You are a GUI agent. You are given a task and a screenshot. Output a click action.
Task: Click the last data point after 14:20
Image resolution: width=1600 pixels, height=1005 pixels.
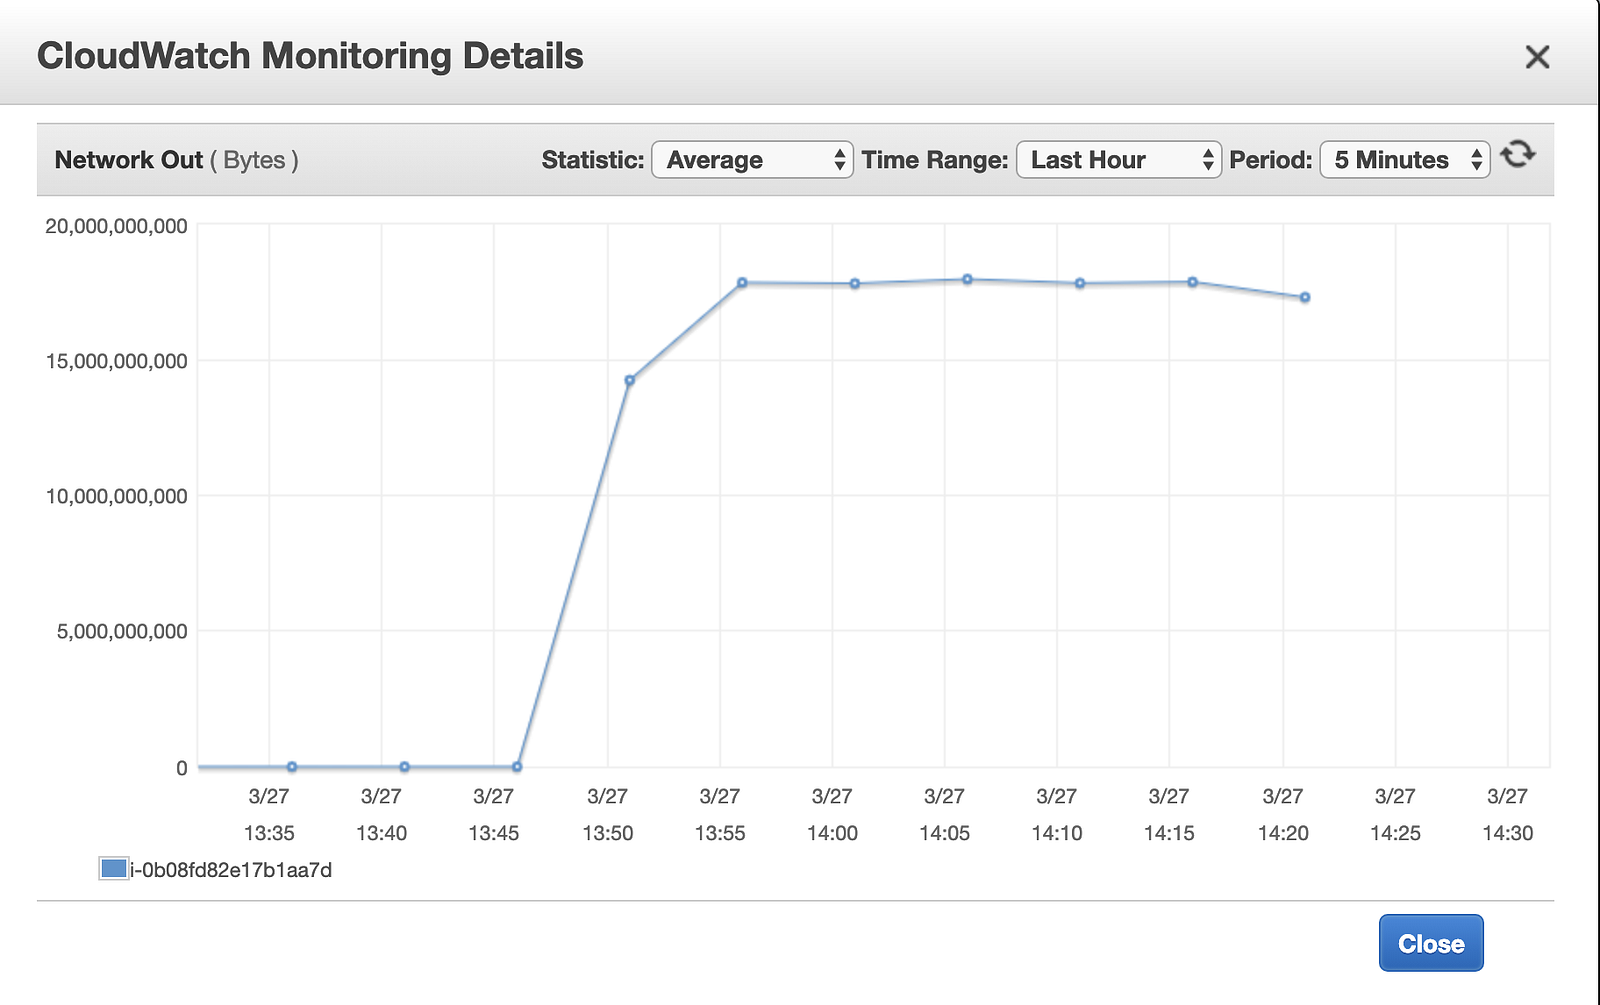pos(1305,298)
